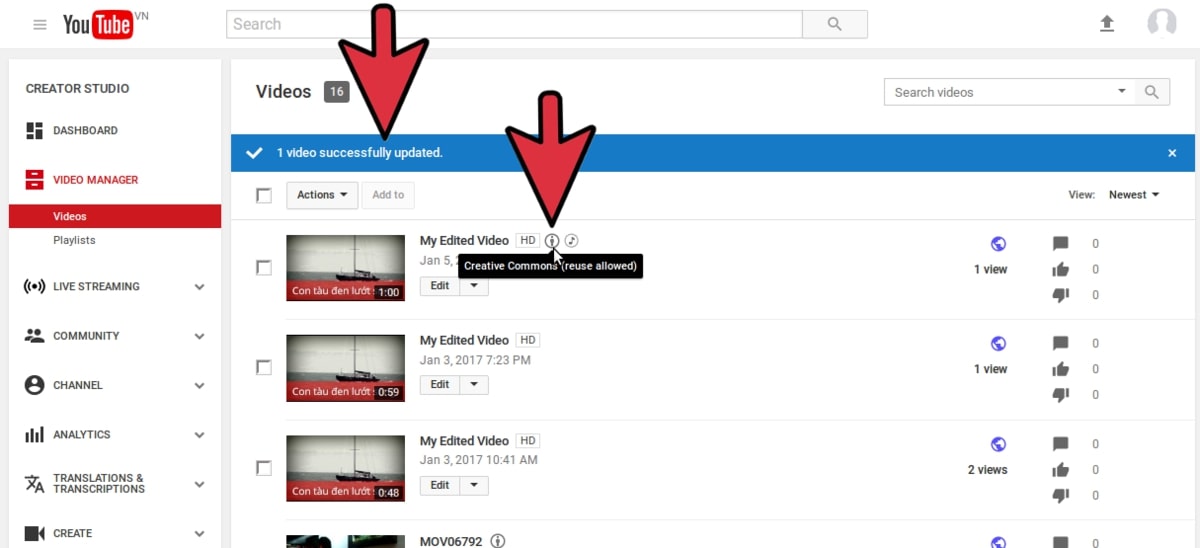Click the thumbs down icon for the 0:48 video

pyautogui.click(x=1061, y=495)
